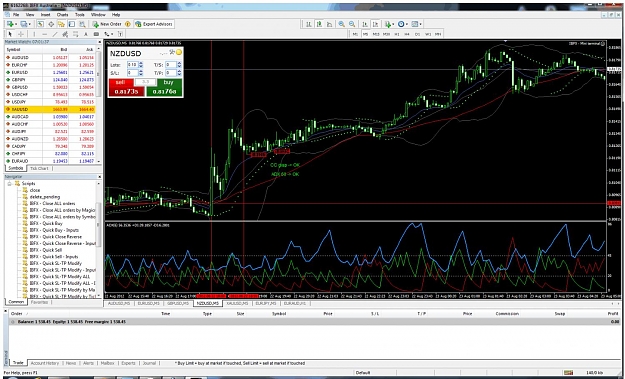Open the Charts menu
Image resolution: width=625 pixels, height=379 pixels.
click(x=63, y=15)
